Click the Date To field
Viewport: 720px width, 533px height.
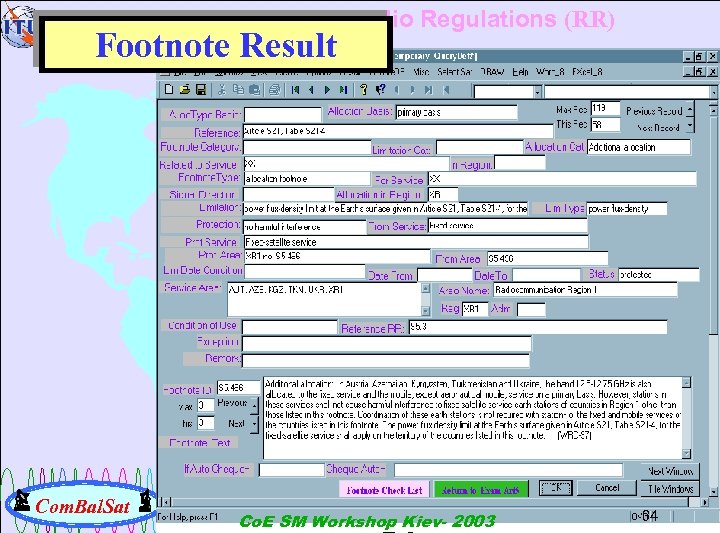[x=546, y=275]
